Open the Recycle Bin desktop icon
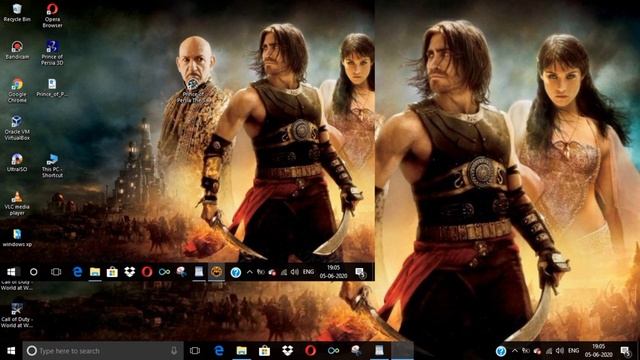The width and height of the screenshot is (640, 360). point(17,12)
